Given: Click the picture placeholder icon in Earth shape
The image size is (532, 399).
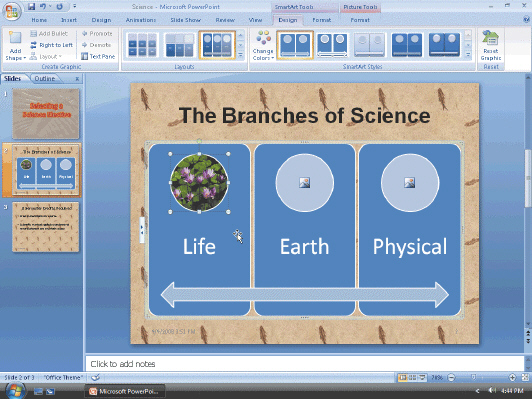Looking at the screenshot, I should pos(304,183).
